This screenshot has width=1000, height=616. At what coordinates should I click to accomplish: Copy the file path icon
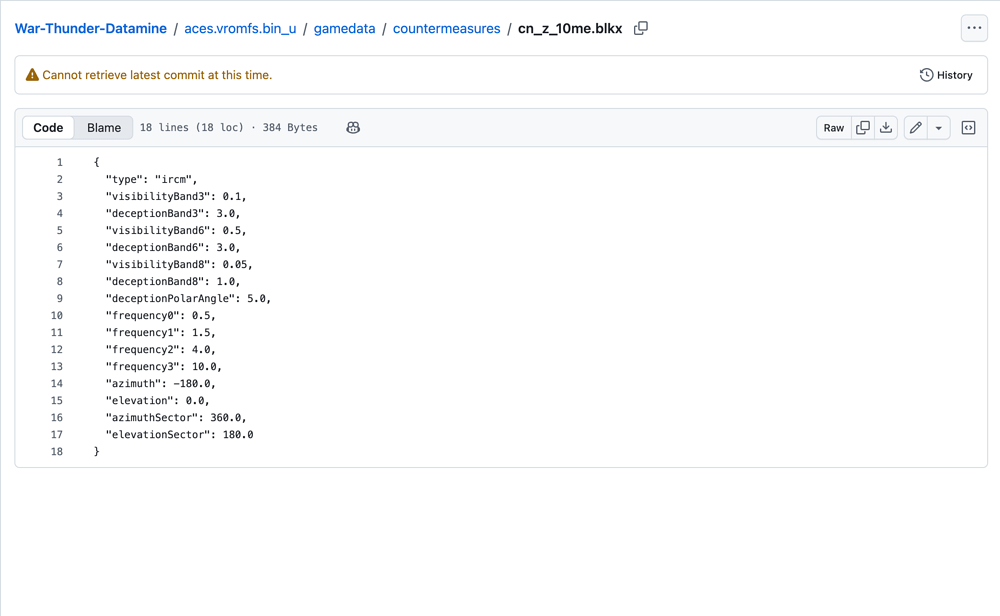tap(641, 29)
